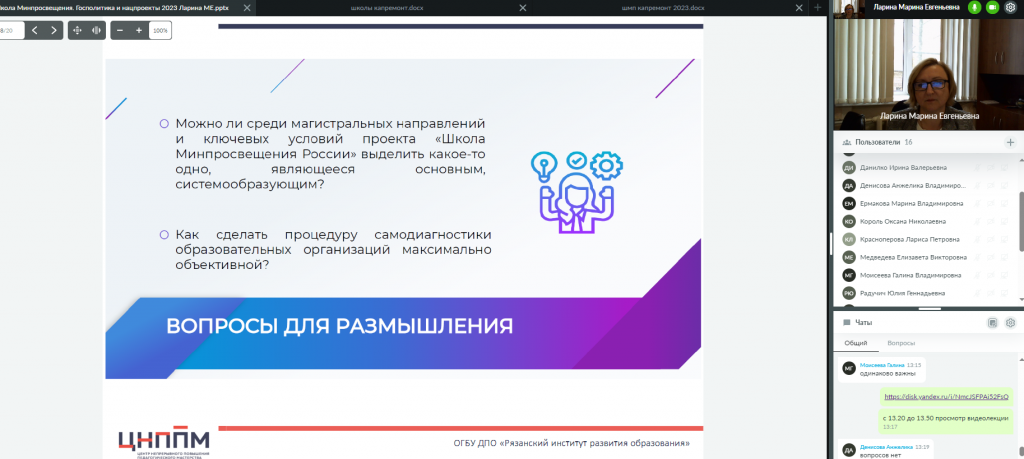Click the Ларина Марина Евгеньевна video feed
Screen dimensions: 1024x459
tap(929, 73)
